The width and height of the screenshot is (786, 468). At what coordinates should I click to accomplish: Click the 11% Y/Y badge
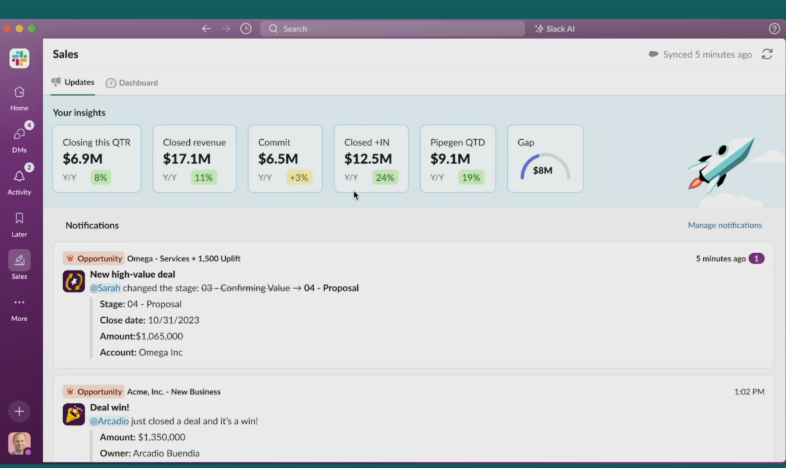[x=204, y=177]
